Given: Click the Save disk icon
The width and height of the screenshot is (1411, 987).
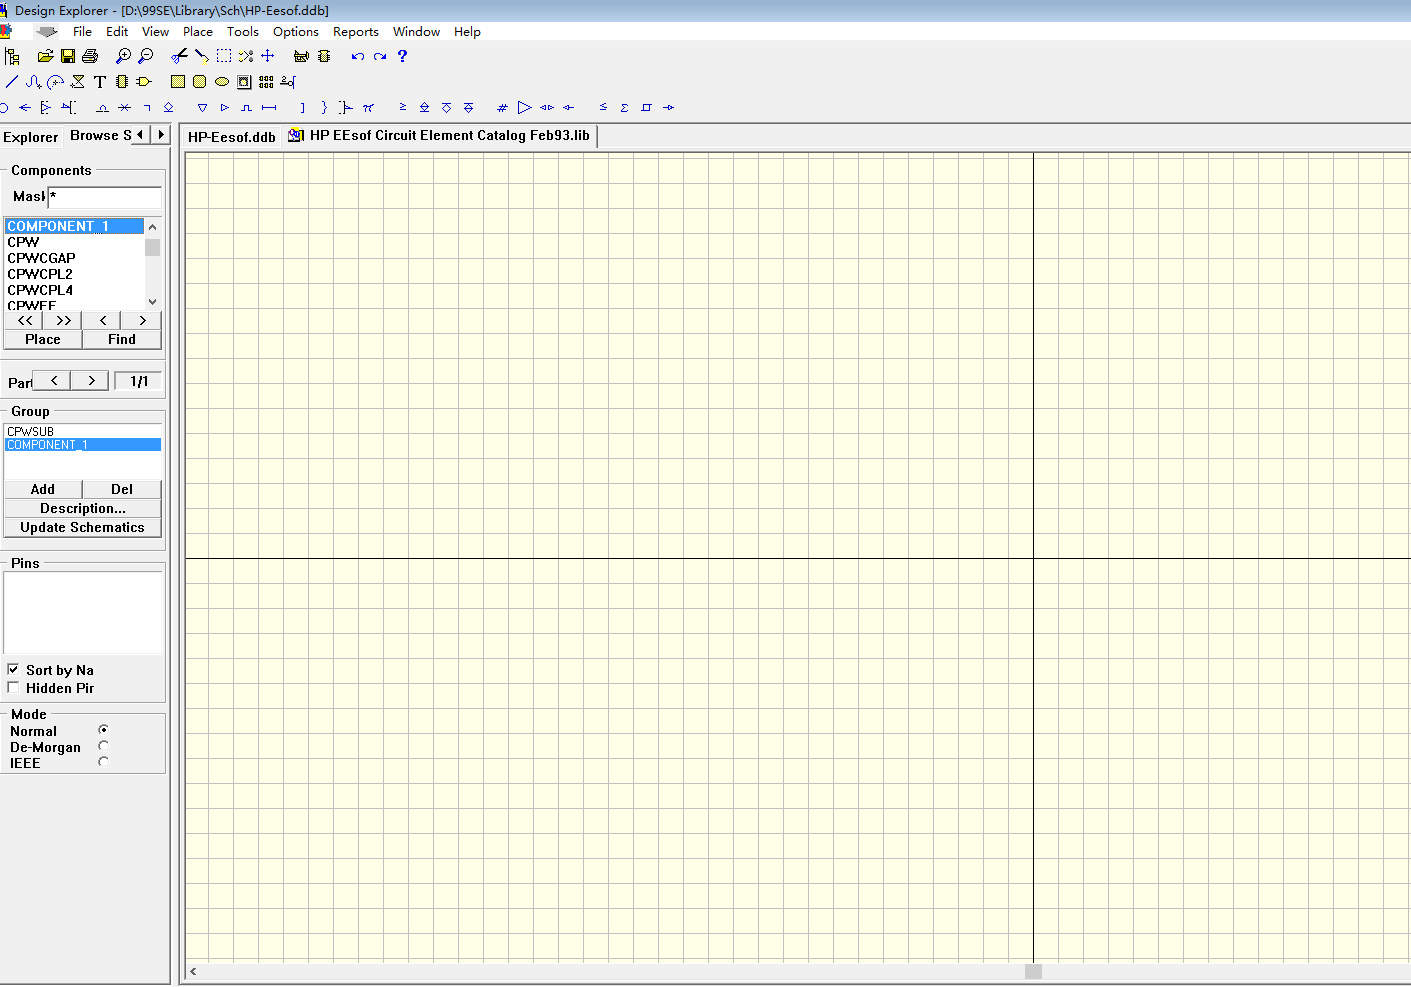Looking at the screenshot, I should click(68, 57).
